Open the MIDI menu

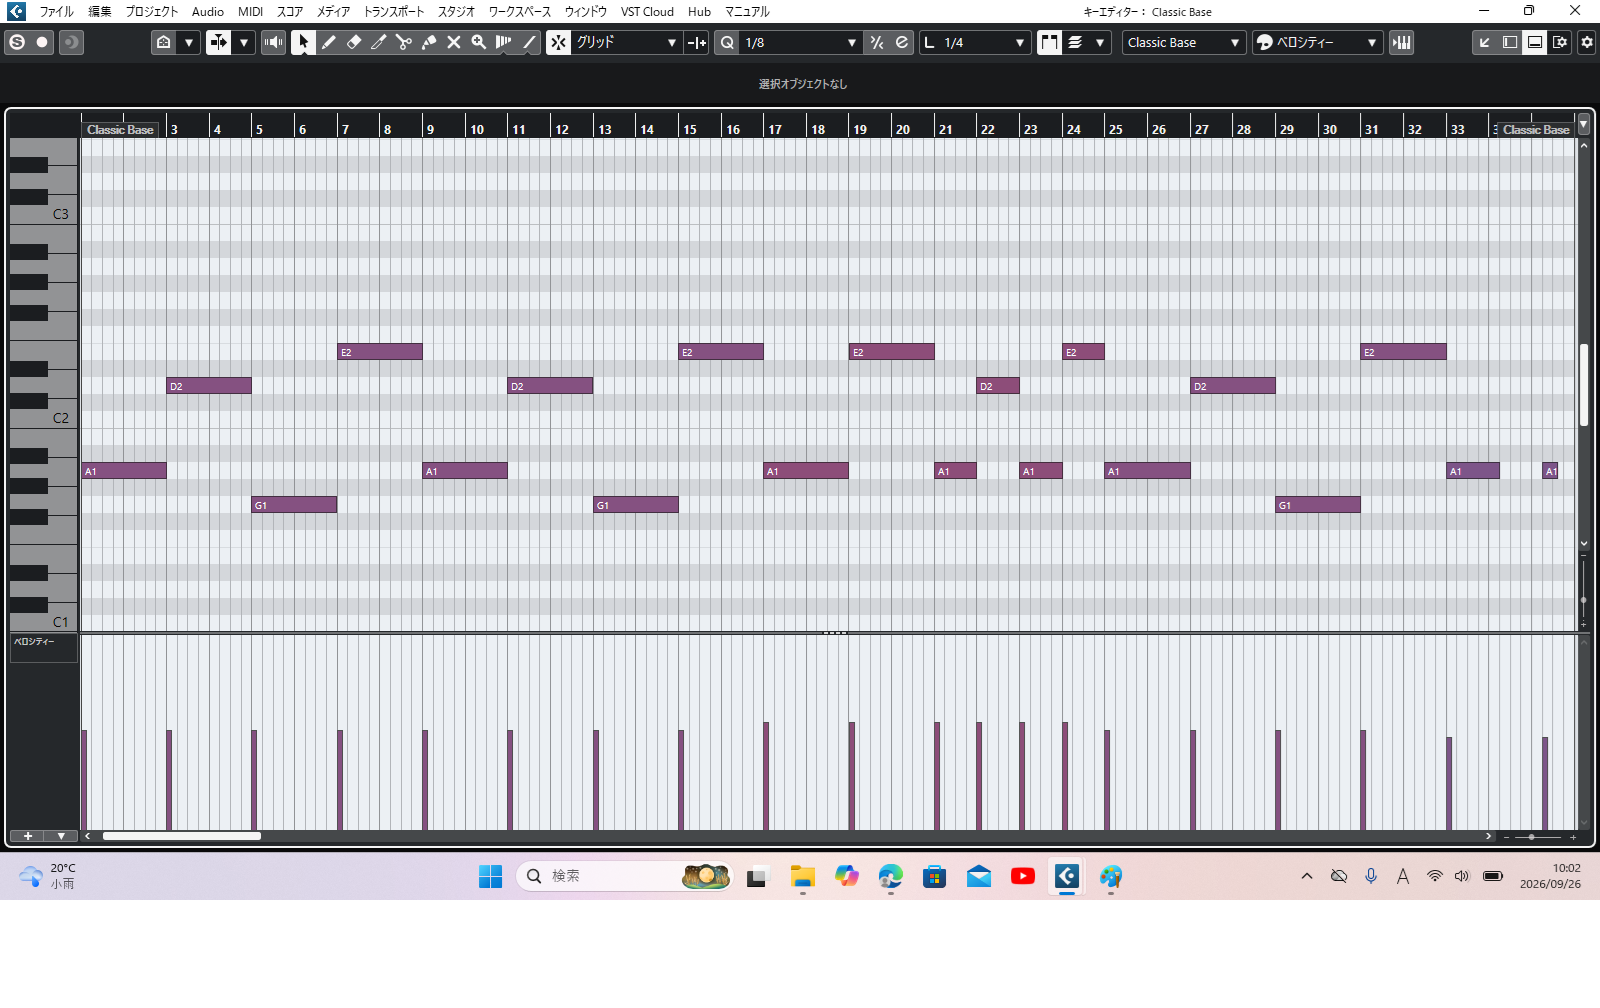pyautogui.click(x=250, y=12)
